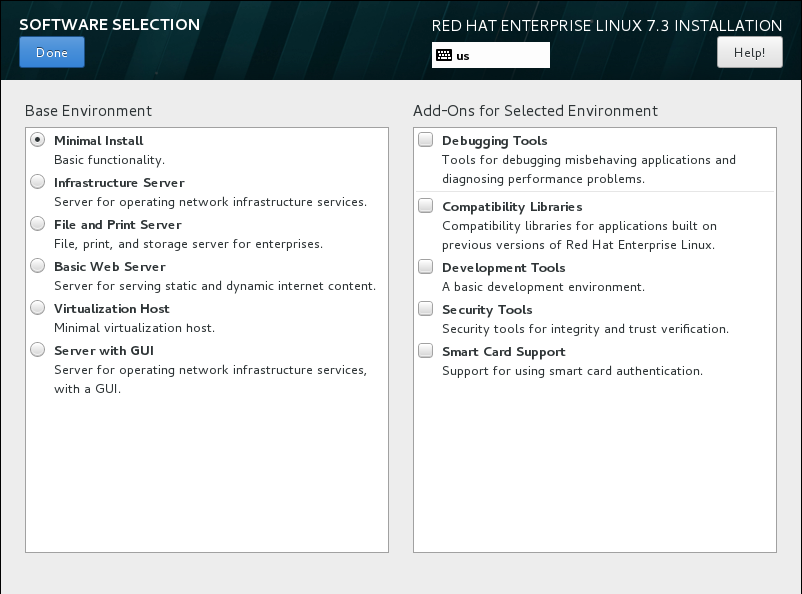Click Compatibility Libraries description text
This screenshot has width=802, height=594.
pyautogui.click(x=580, y=235)
